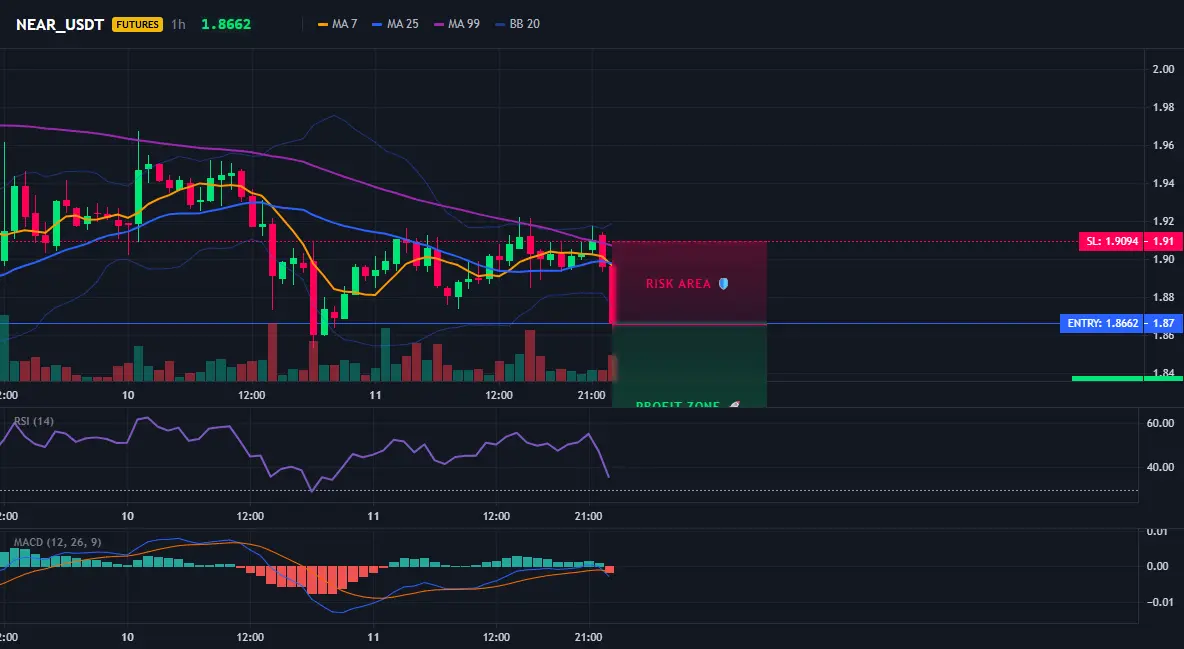Click the 40.00 level on RSI axis

(x=1160, y=468)
